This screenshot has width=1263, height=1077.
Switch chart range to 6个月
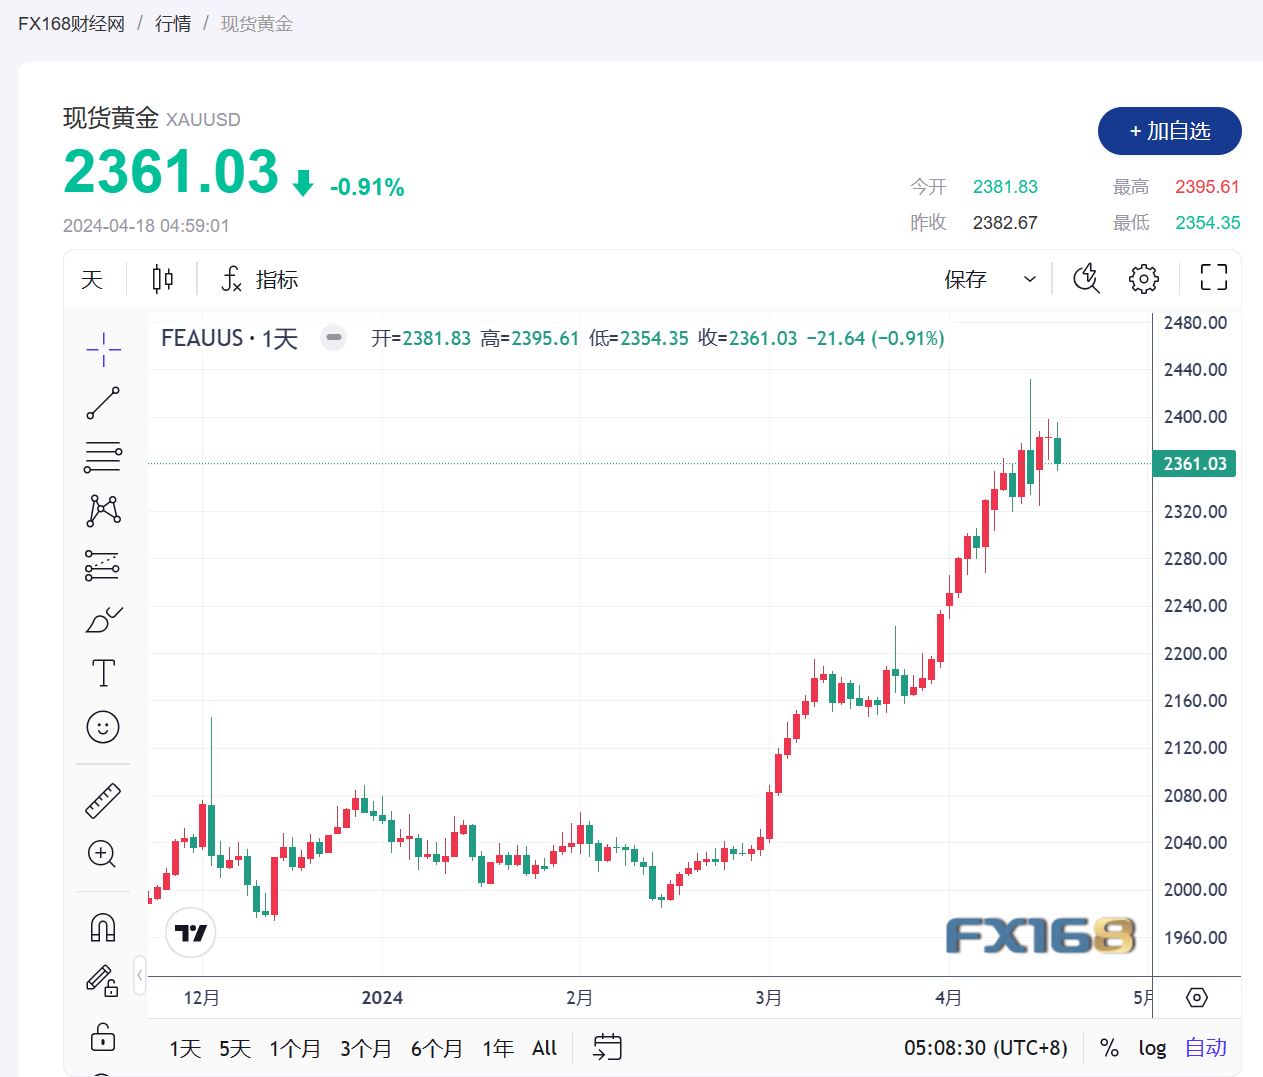[436, 1048]
